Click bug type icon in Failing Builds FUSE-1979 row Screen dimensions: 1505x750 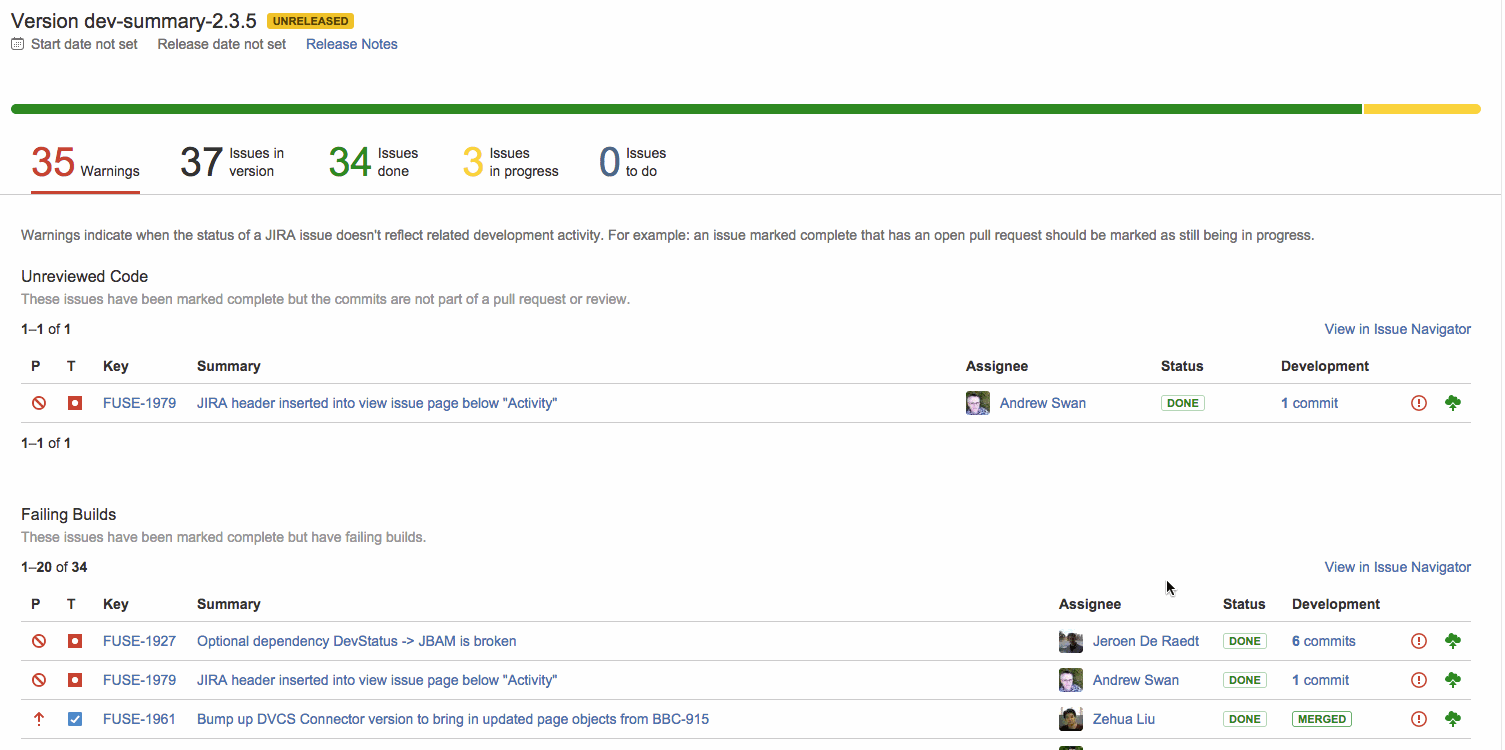(x=75, y=680)
